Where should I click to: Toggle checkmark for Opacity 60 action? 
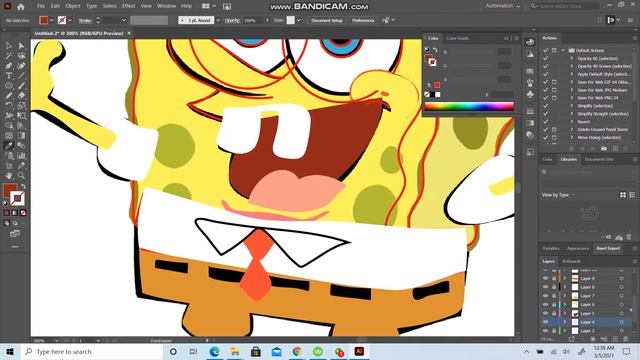(546, 58)
